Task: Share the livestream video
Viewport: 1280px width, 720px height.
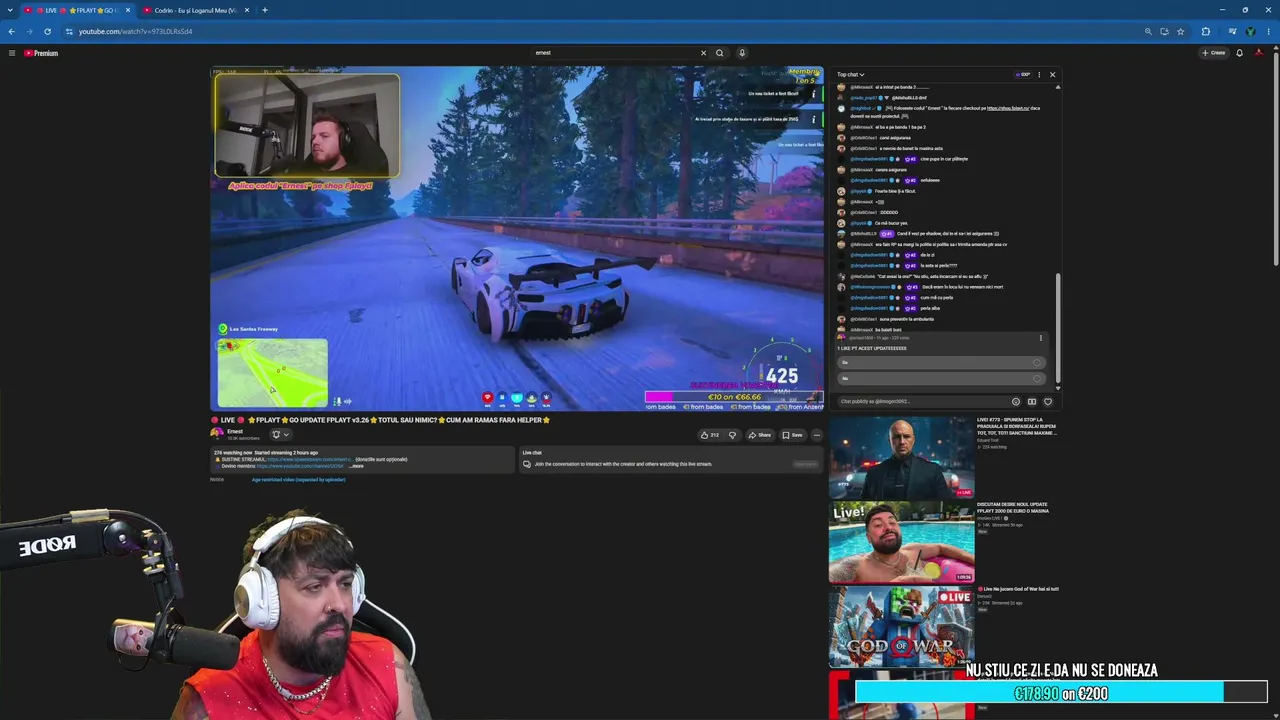Action: pos(760,435)
